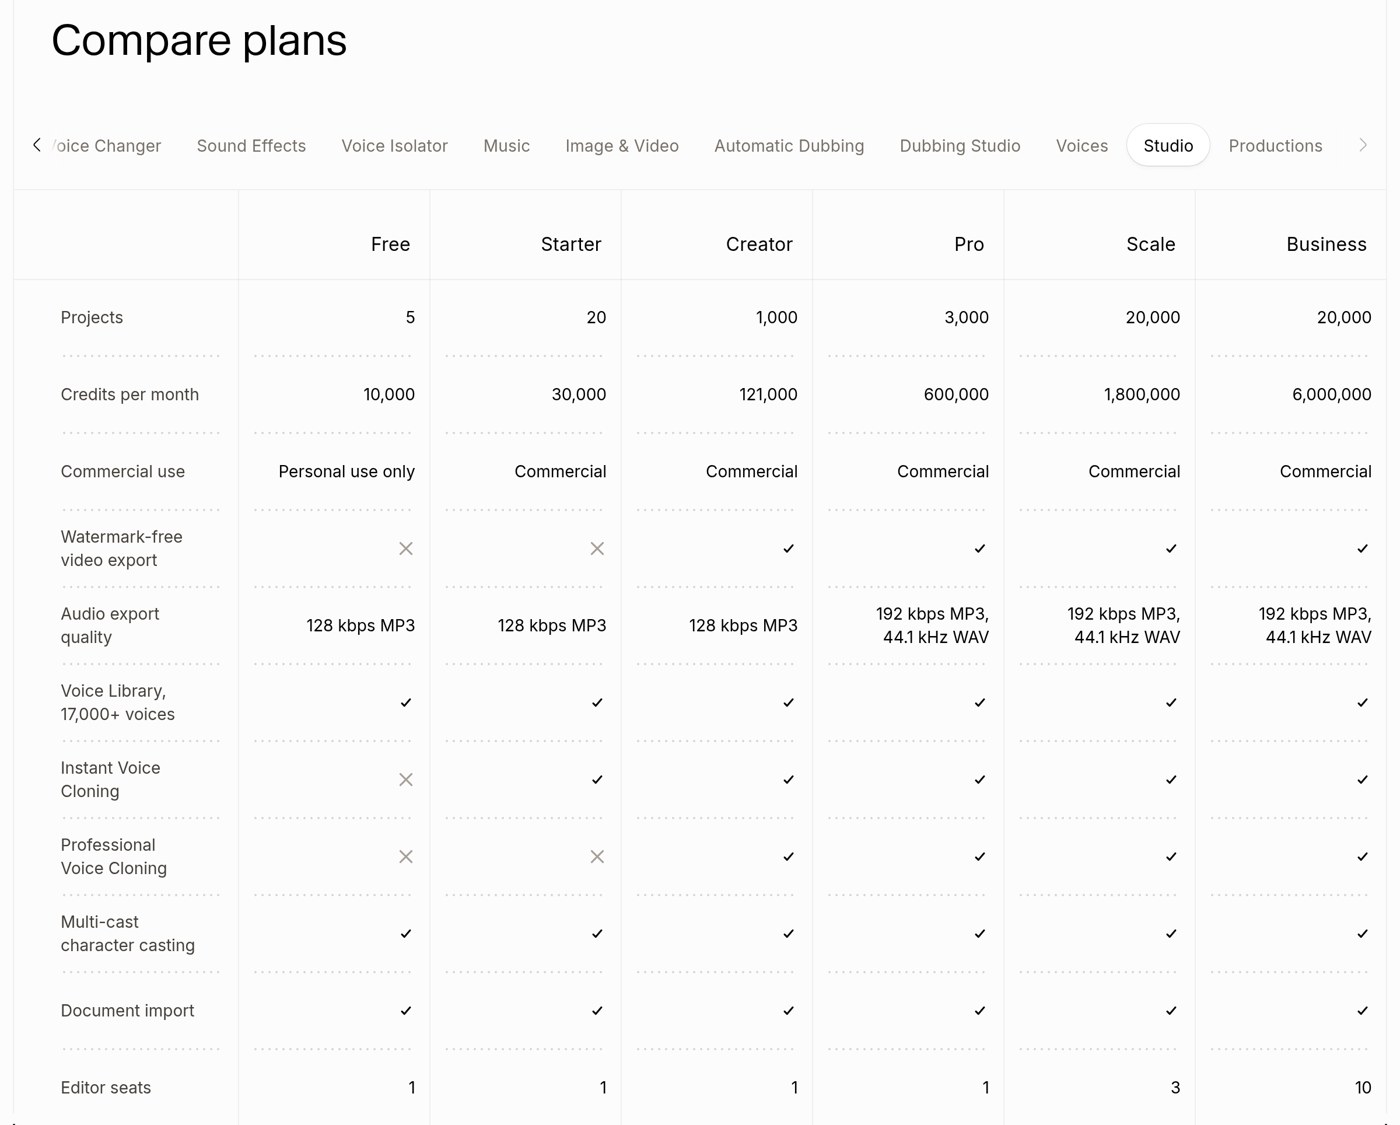Switch to the Sound Effects tab
Screen dimensions: 1400x1125
coord(251,146)
